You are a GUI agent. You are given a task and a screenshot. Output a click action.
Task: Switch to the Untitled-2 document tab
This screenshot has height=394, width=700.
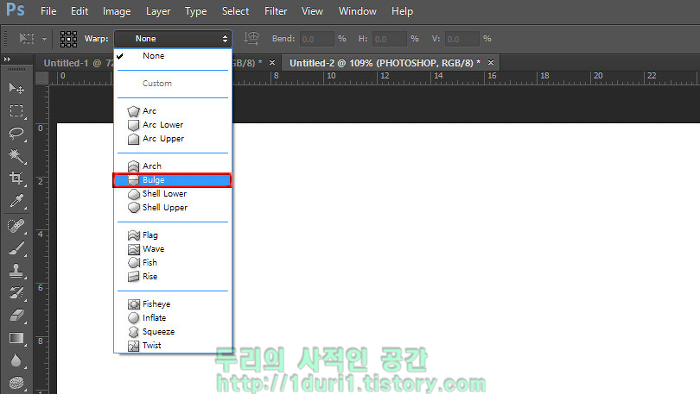point(385,63)
